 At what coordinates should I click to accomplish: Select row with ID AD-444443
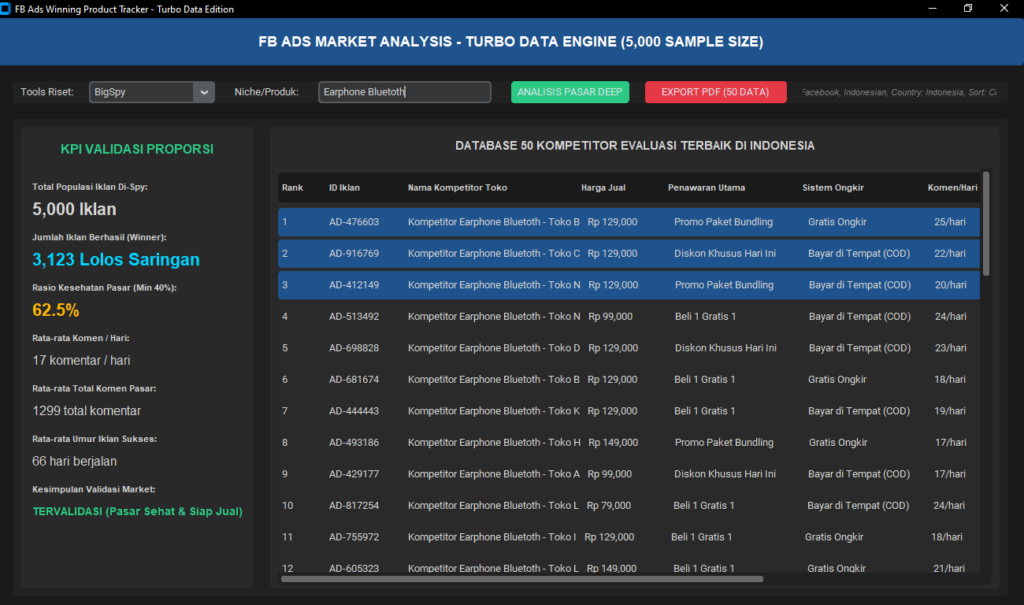pos(629,411)
